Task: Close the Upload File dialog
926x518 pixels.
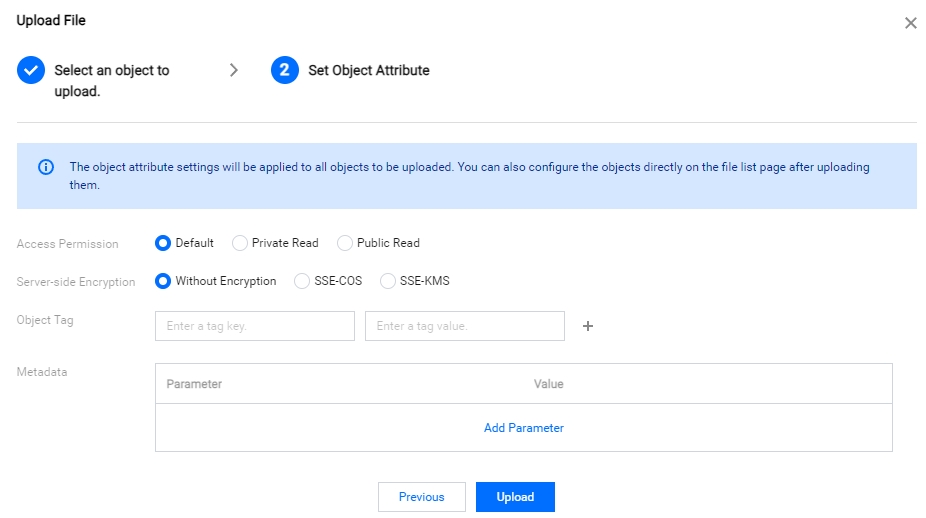Action: pos(910,23)
